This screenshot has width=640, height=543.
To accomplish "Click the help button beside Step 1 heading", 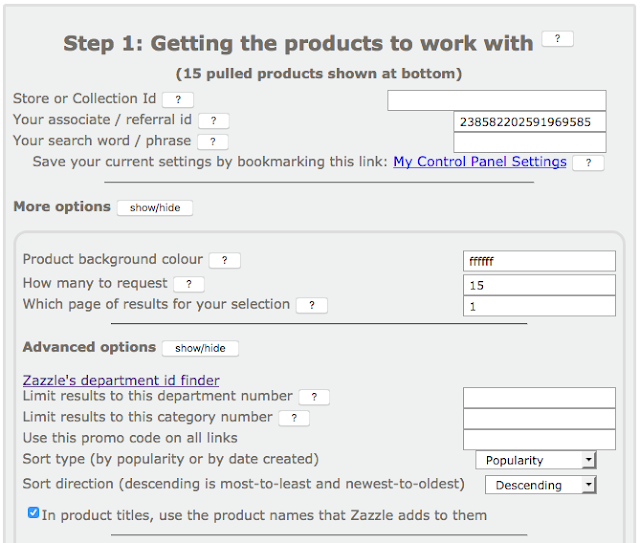I will [557, 39].
